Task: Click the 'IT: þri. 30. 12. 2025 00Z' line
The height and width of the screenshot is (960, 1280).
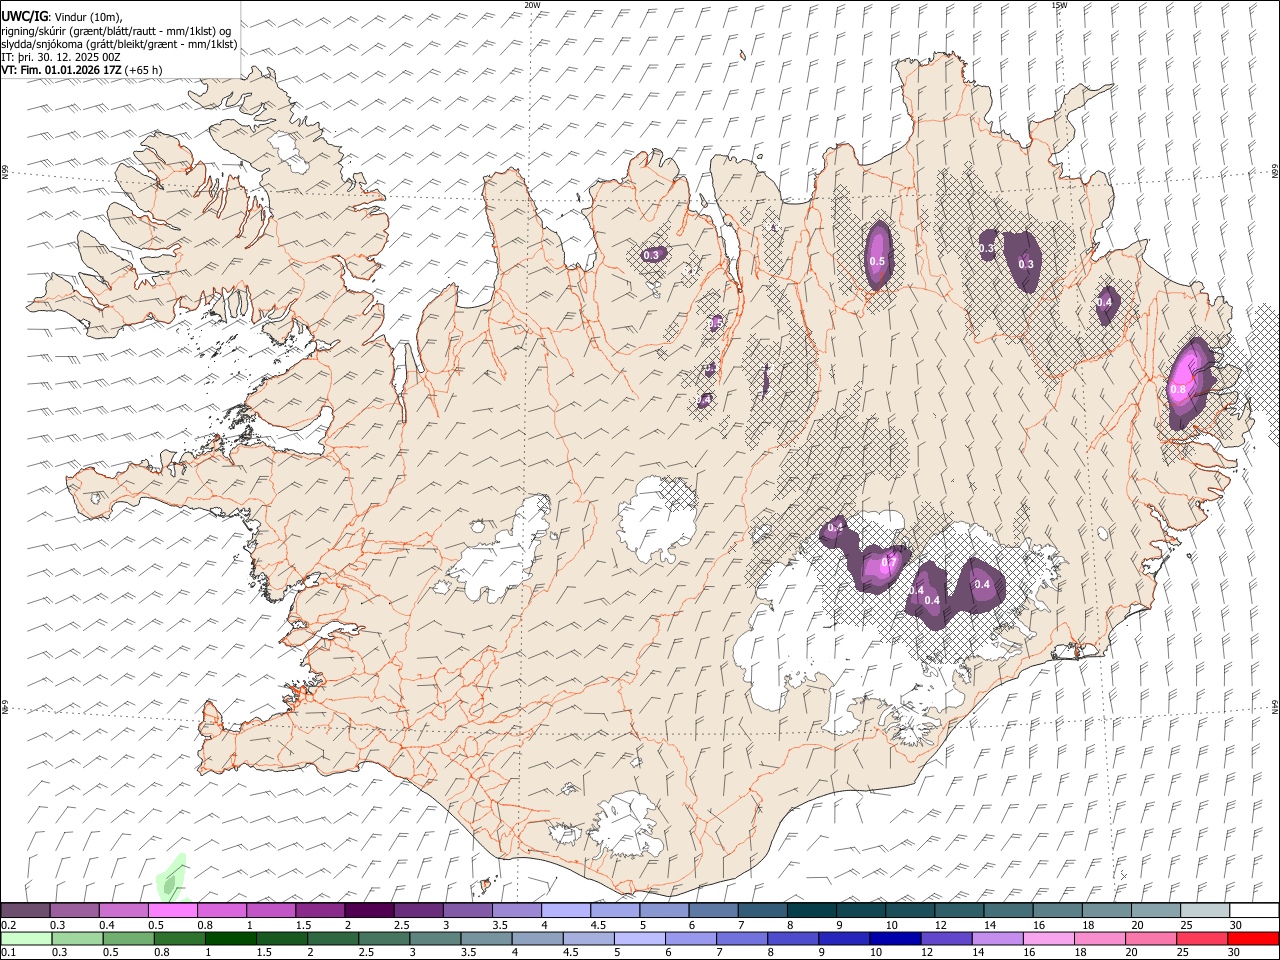Action: [61, 57]
